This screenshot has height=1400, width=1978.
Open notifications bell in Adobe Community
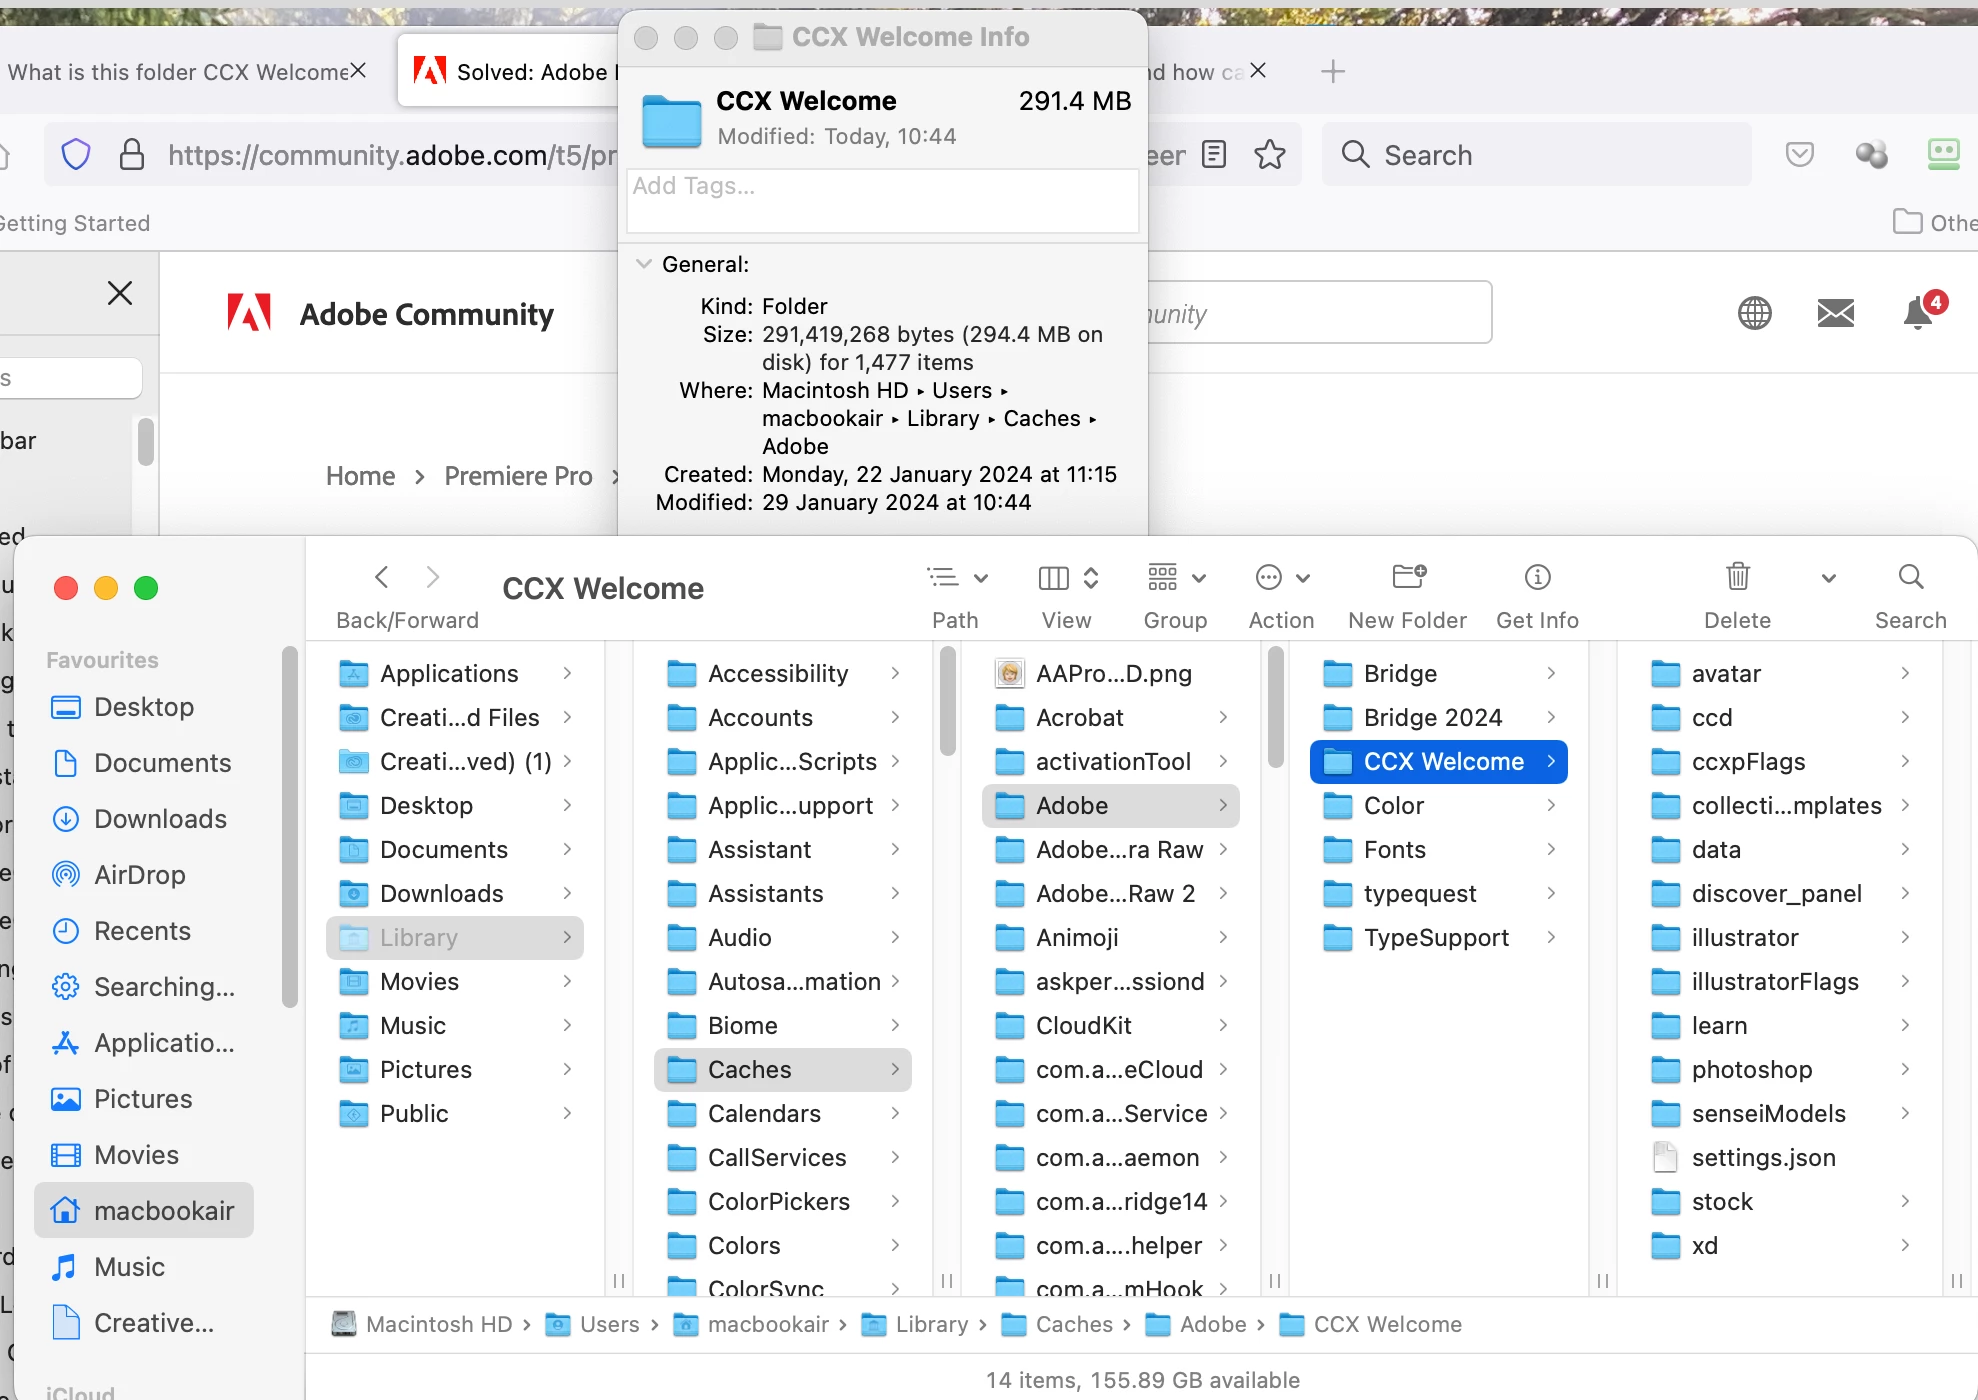[x=1918, y=313]
